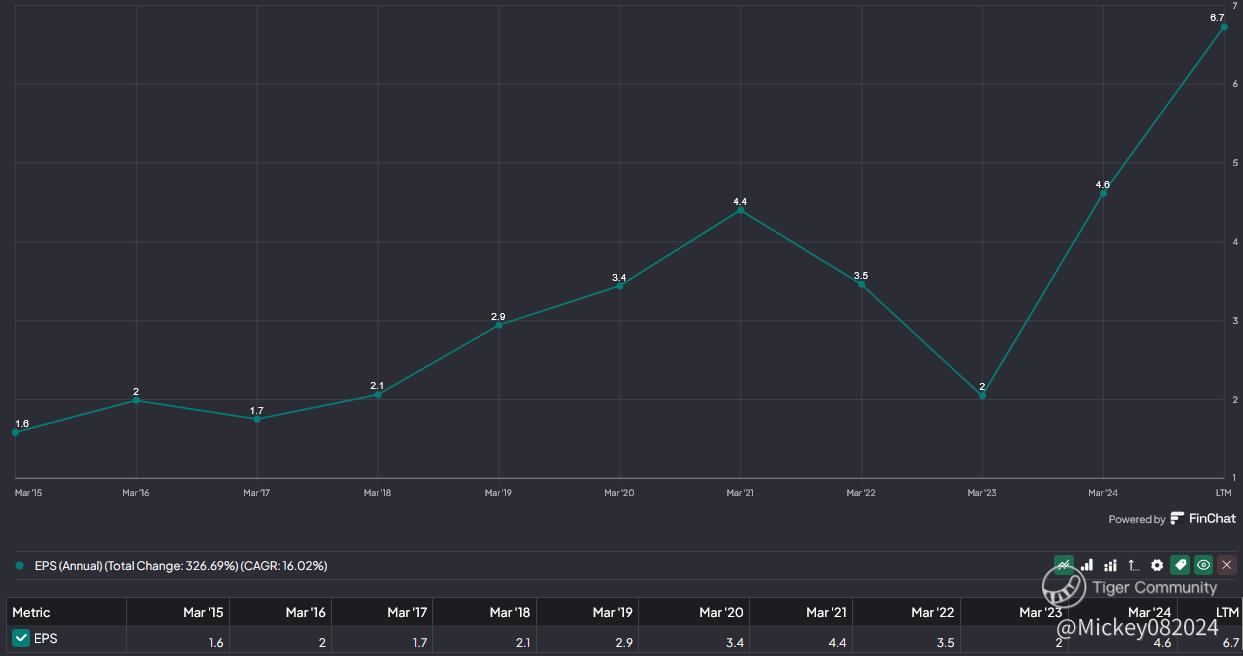Click the EPS (Annual) legend label
Image resolution: width=1243 pixels, height=656 pixels.
pos(181,565)
